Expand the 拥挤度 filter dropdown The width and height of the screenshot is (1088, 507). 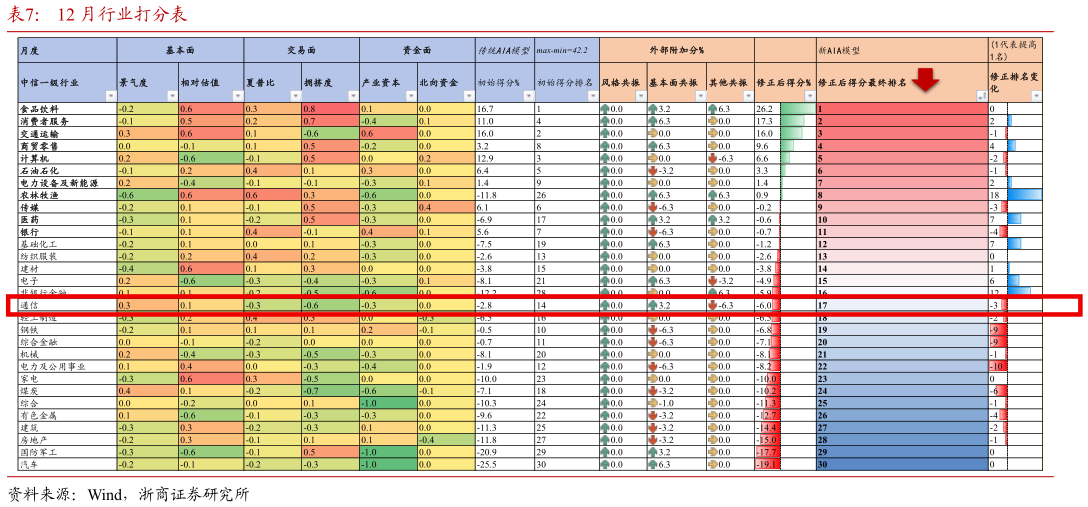352,96
